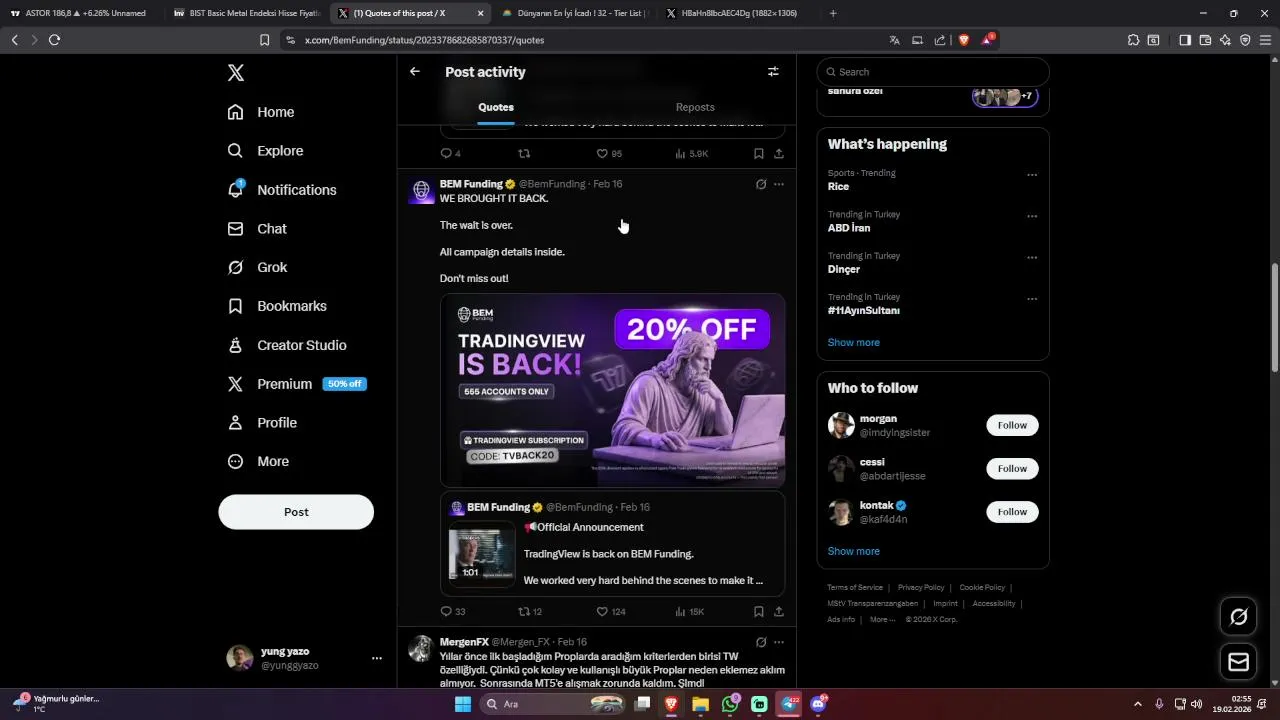Open Chat from the sidebar
The height and width of the screenshot is (720, 1280).
click(x=257, y=229)
